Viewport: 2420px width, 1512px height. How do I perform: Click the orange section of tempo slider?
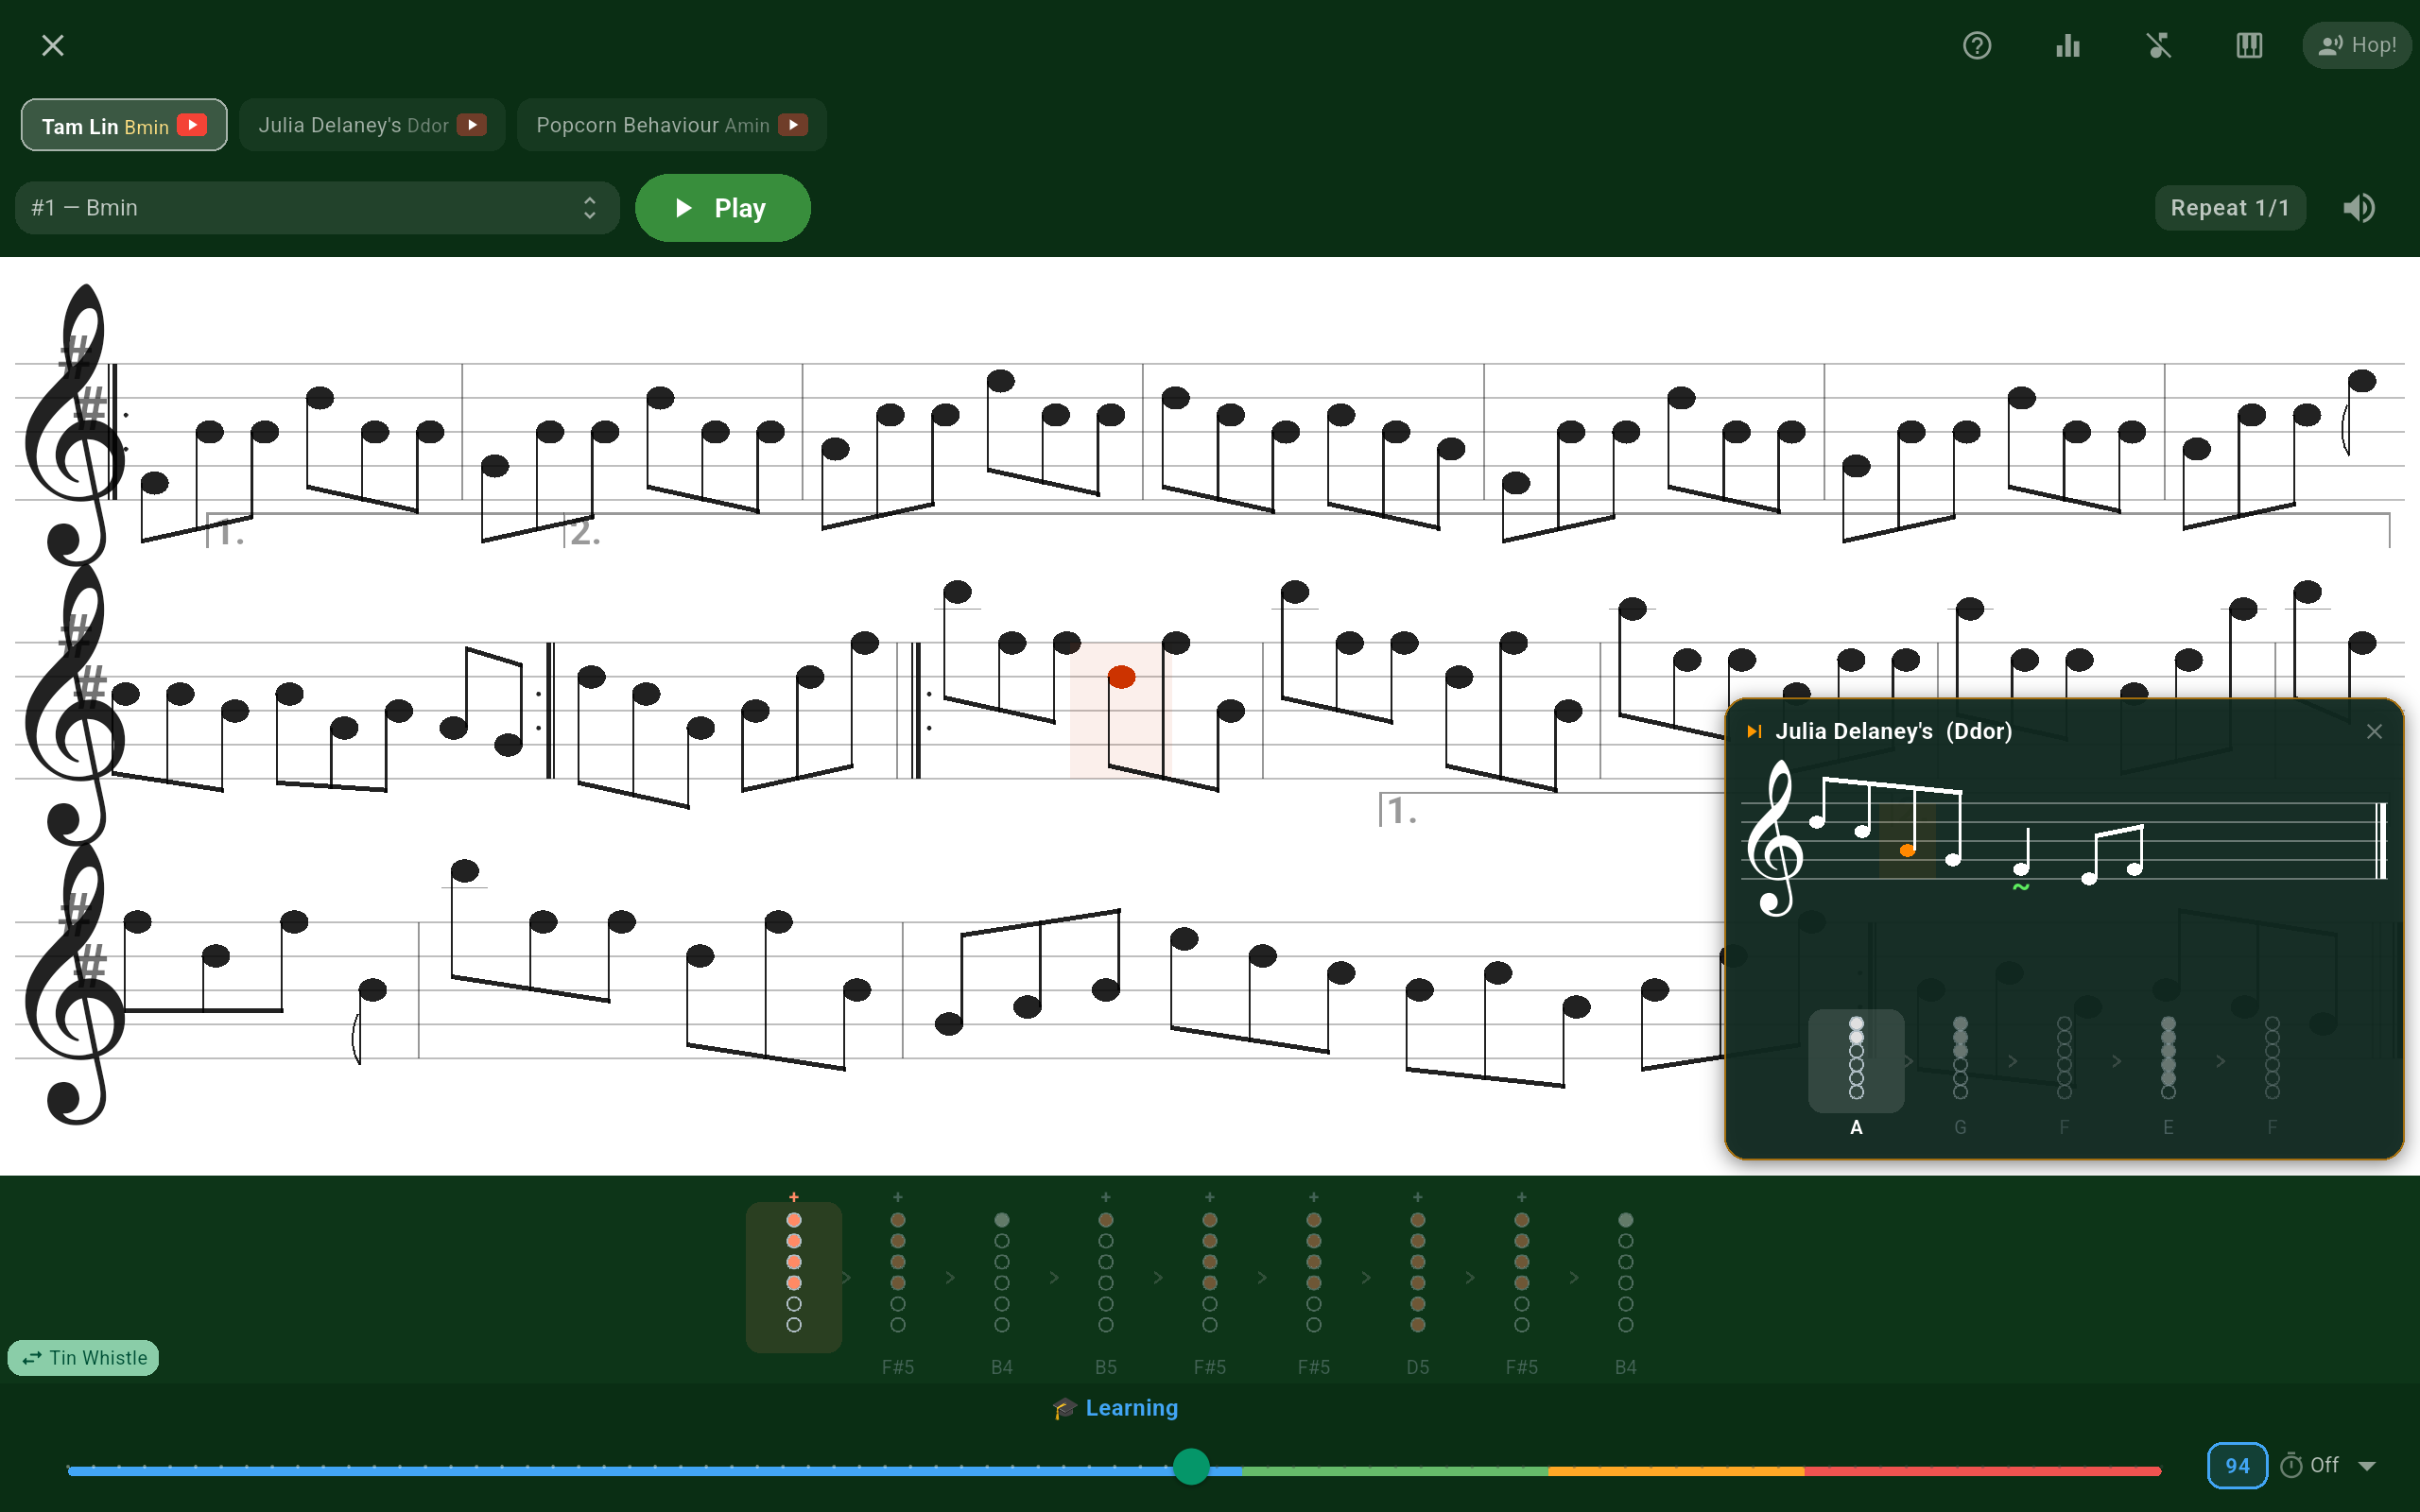pos(1676,1471)
